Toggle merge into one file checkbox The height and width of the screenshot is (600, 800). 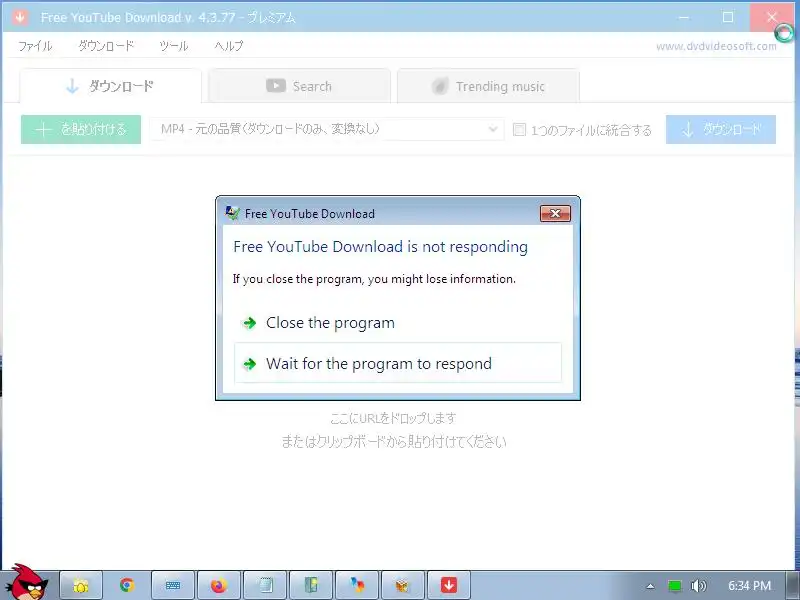[x=519, y=130]
